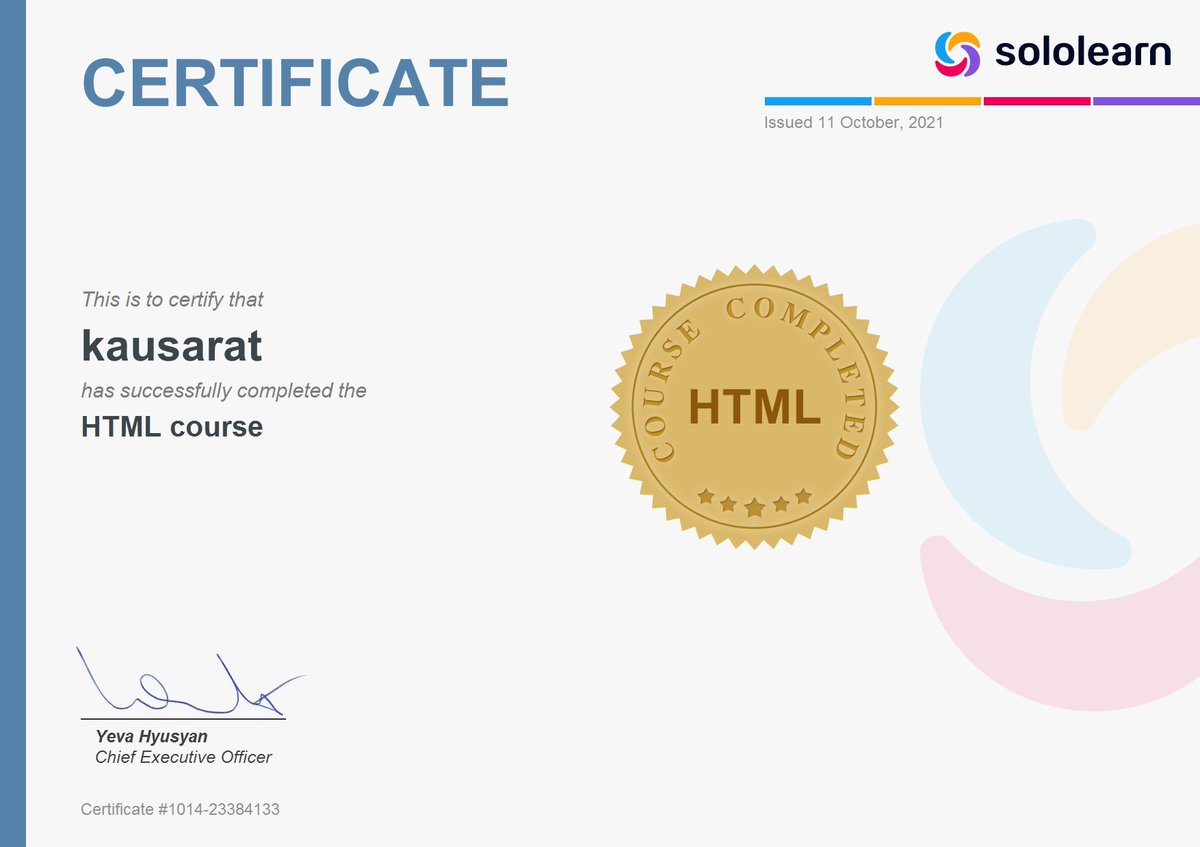The height and width of the screenshot is (847, 1200).
Task: Select the recipient name kausarat
Action: [171, 344]
